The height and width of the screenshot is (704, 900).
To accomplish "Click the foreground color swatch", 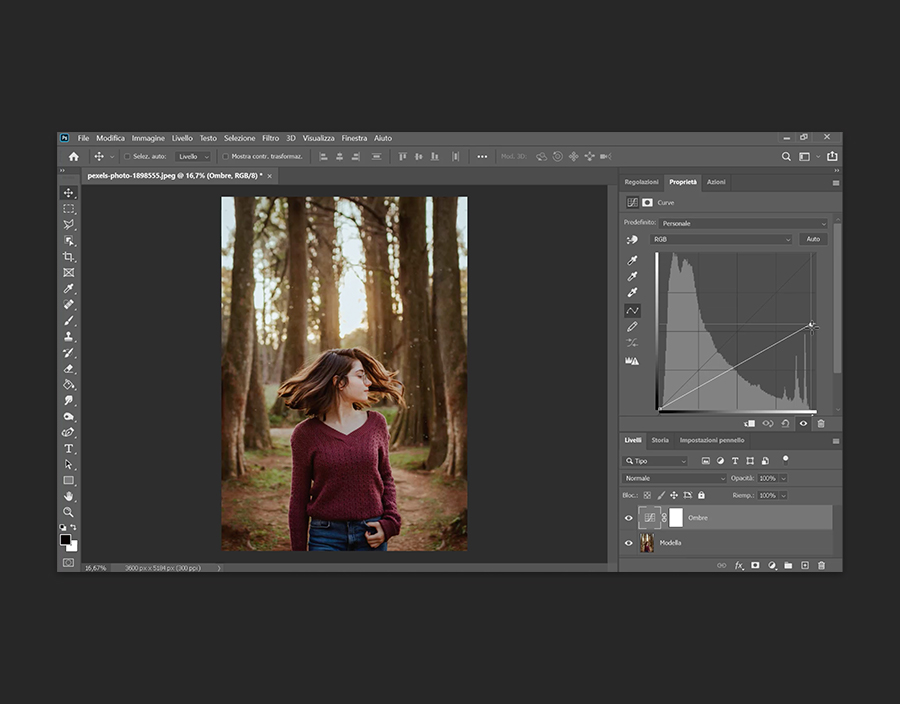I will point(65,540).
